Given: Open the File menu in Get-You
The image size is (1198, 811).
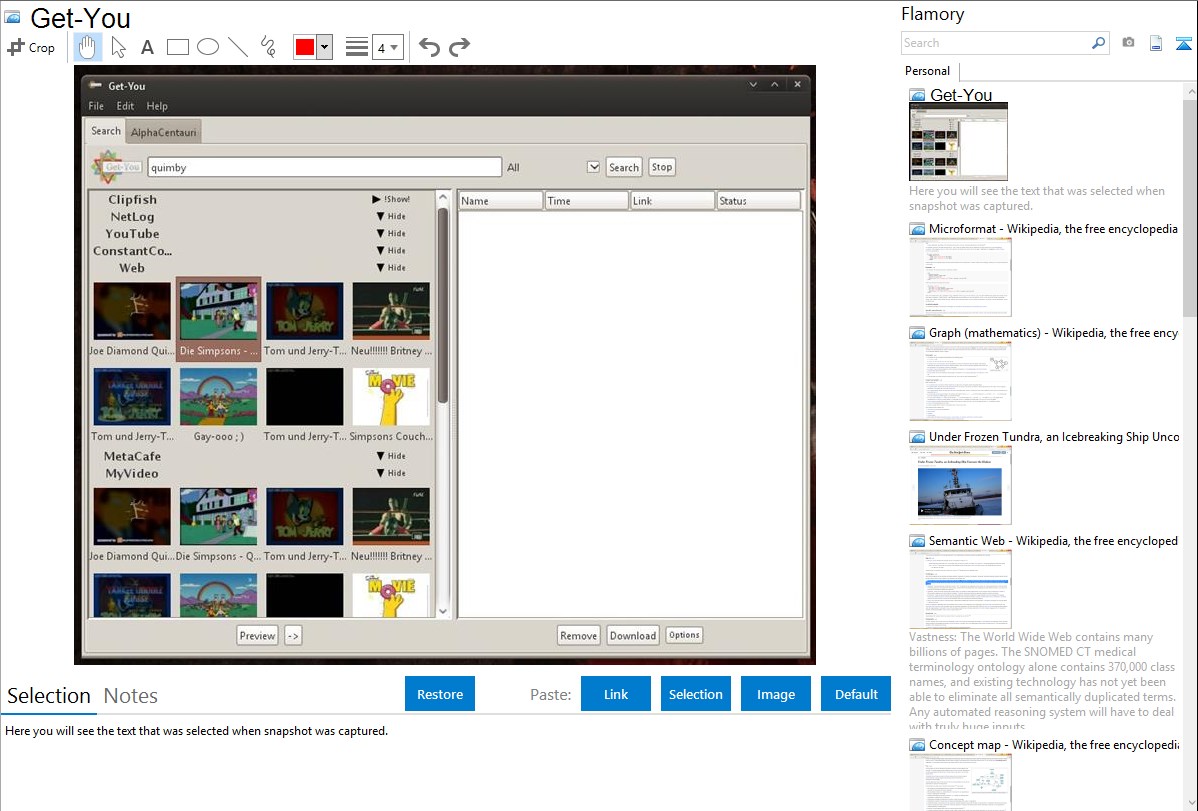Looking at the screenshot, I should click(x=96, y=106).
